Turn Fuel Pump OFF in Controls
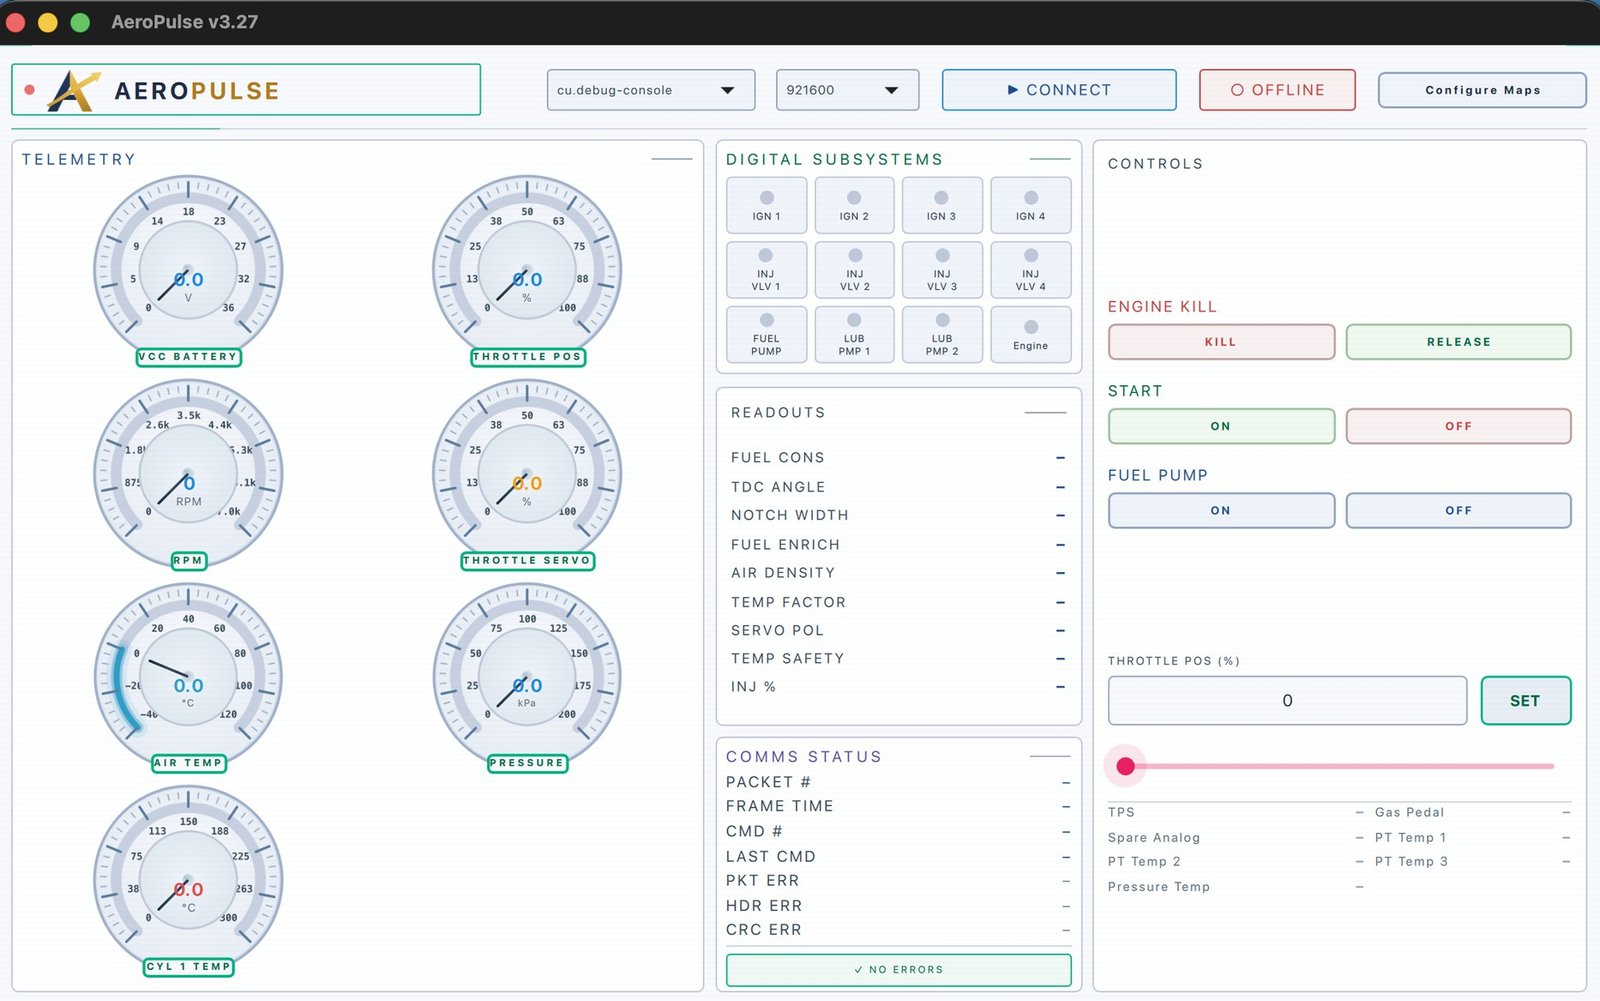Viewport: 1600px width, 1001px height. 1458,510
